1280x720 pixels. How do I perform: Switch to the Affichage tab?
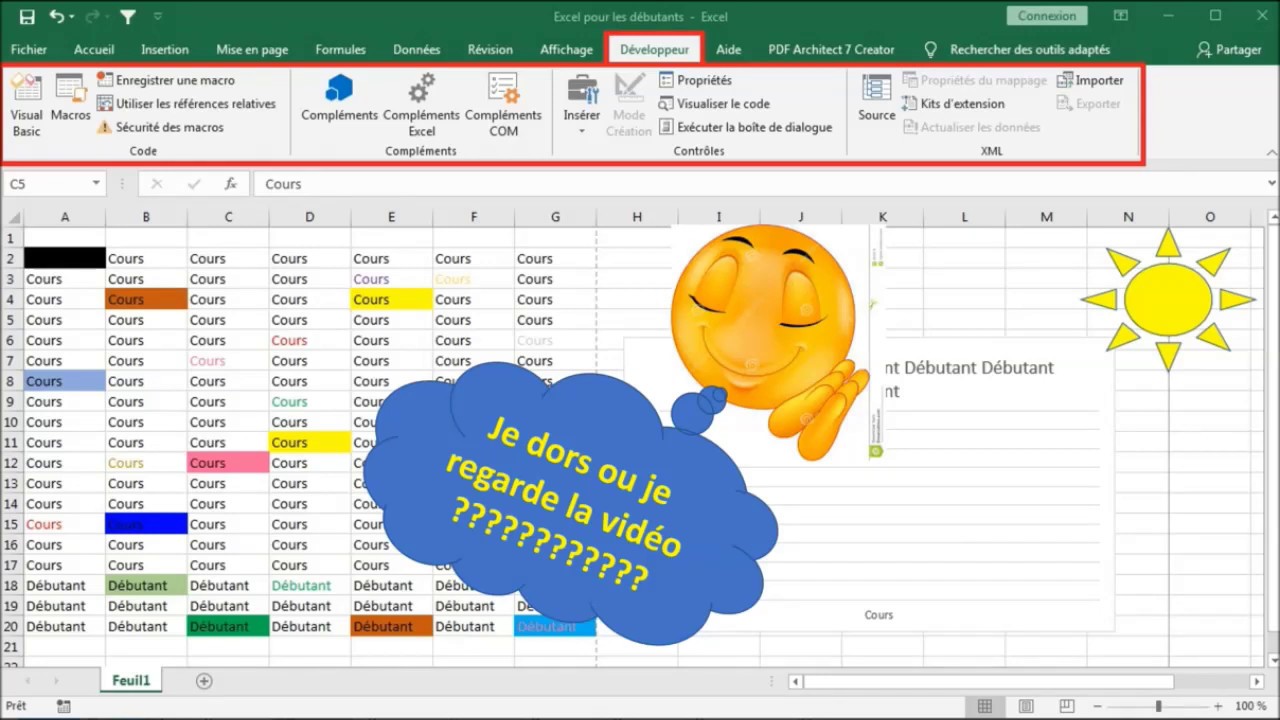[x=567, y=50]
